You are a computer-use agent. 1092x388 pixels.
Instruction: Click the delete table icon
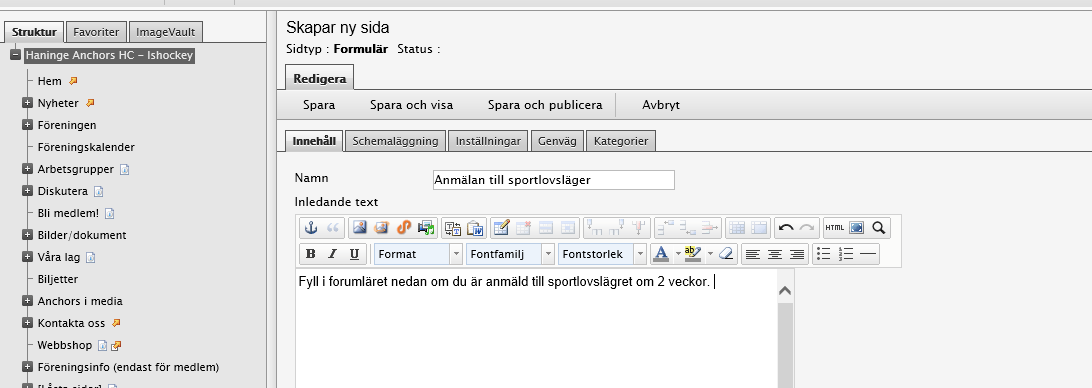pyautogui.click(x=523, y=228)
